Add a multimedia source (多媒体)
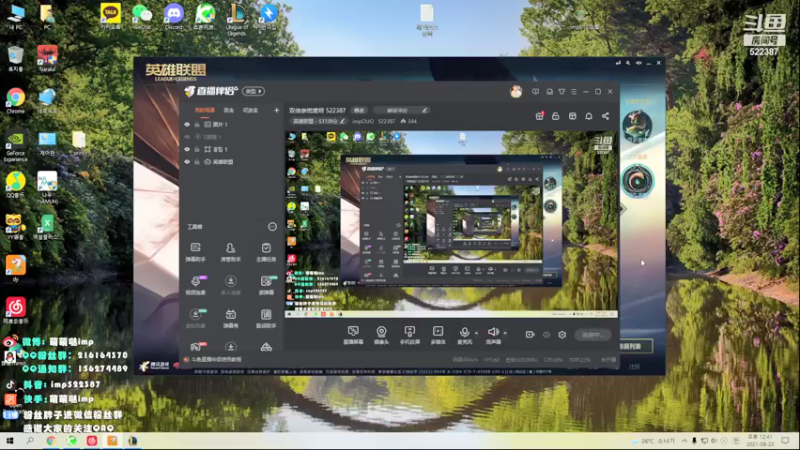The image size is (800, 450). [x=438, y=335]
